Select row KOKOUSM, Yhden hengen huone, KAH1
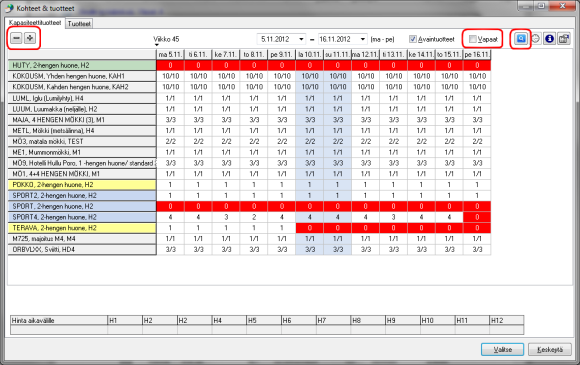580x365 pixels. coord(82,76)
